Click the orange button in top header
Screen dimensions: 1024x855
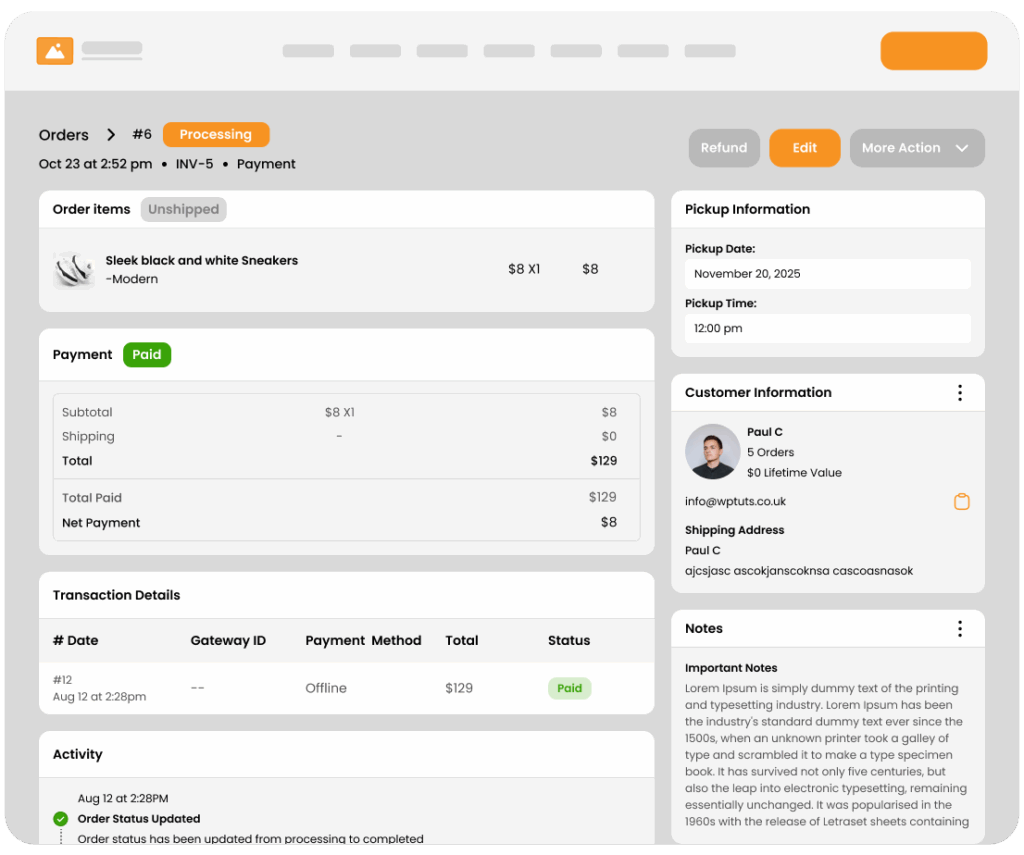pos(933,51)
